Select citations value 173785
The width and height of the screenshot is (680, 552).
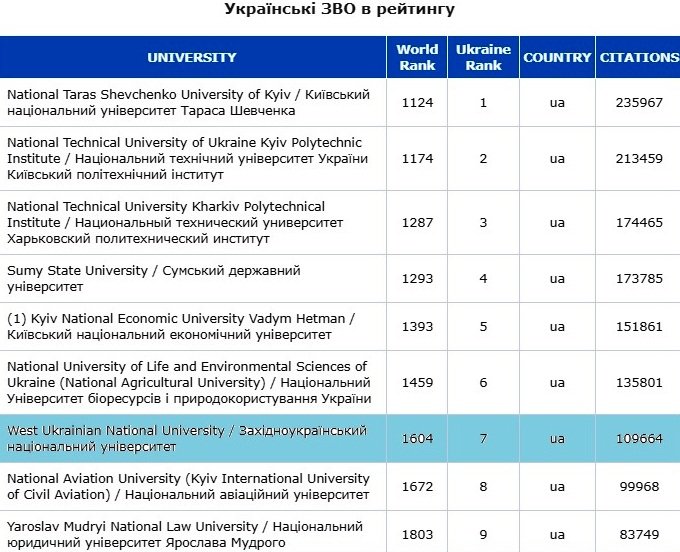(x=639, y=279)
